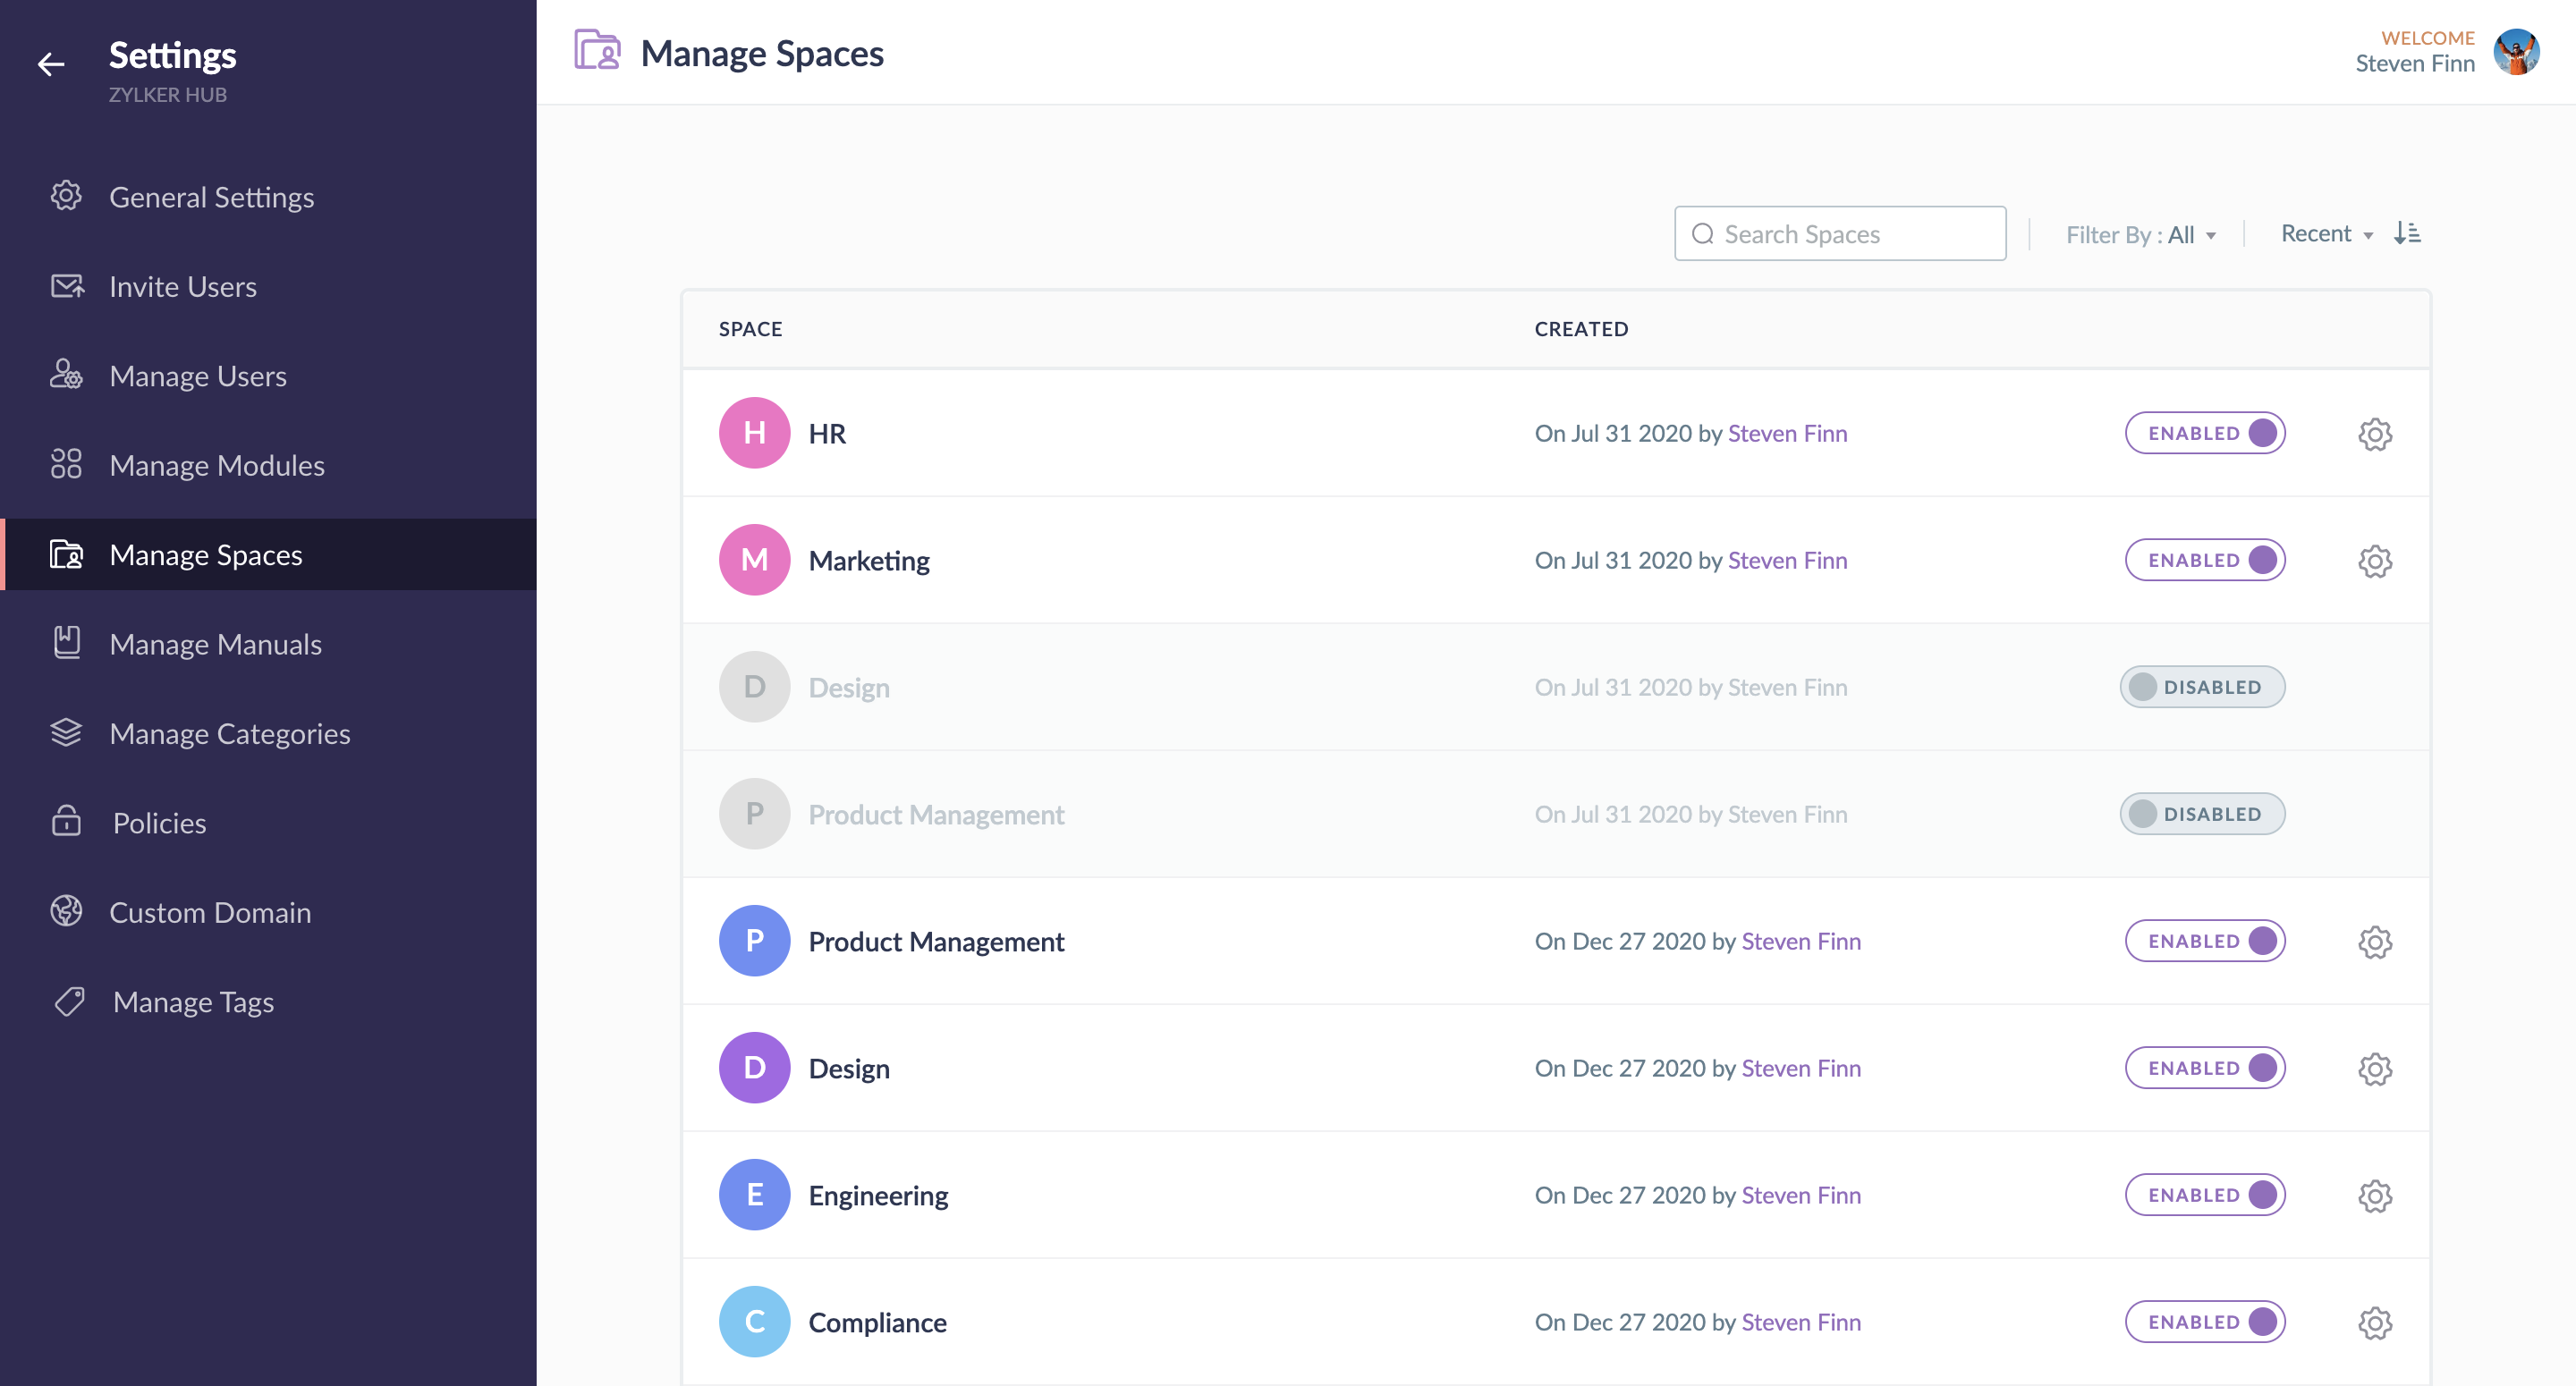Screen dimensions: 2576x1386
Task: Click the General Settings gear icon
Action: coord(66,196)
